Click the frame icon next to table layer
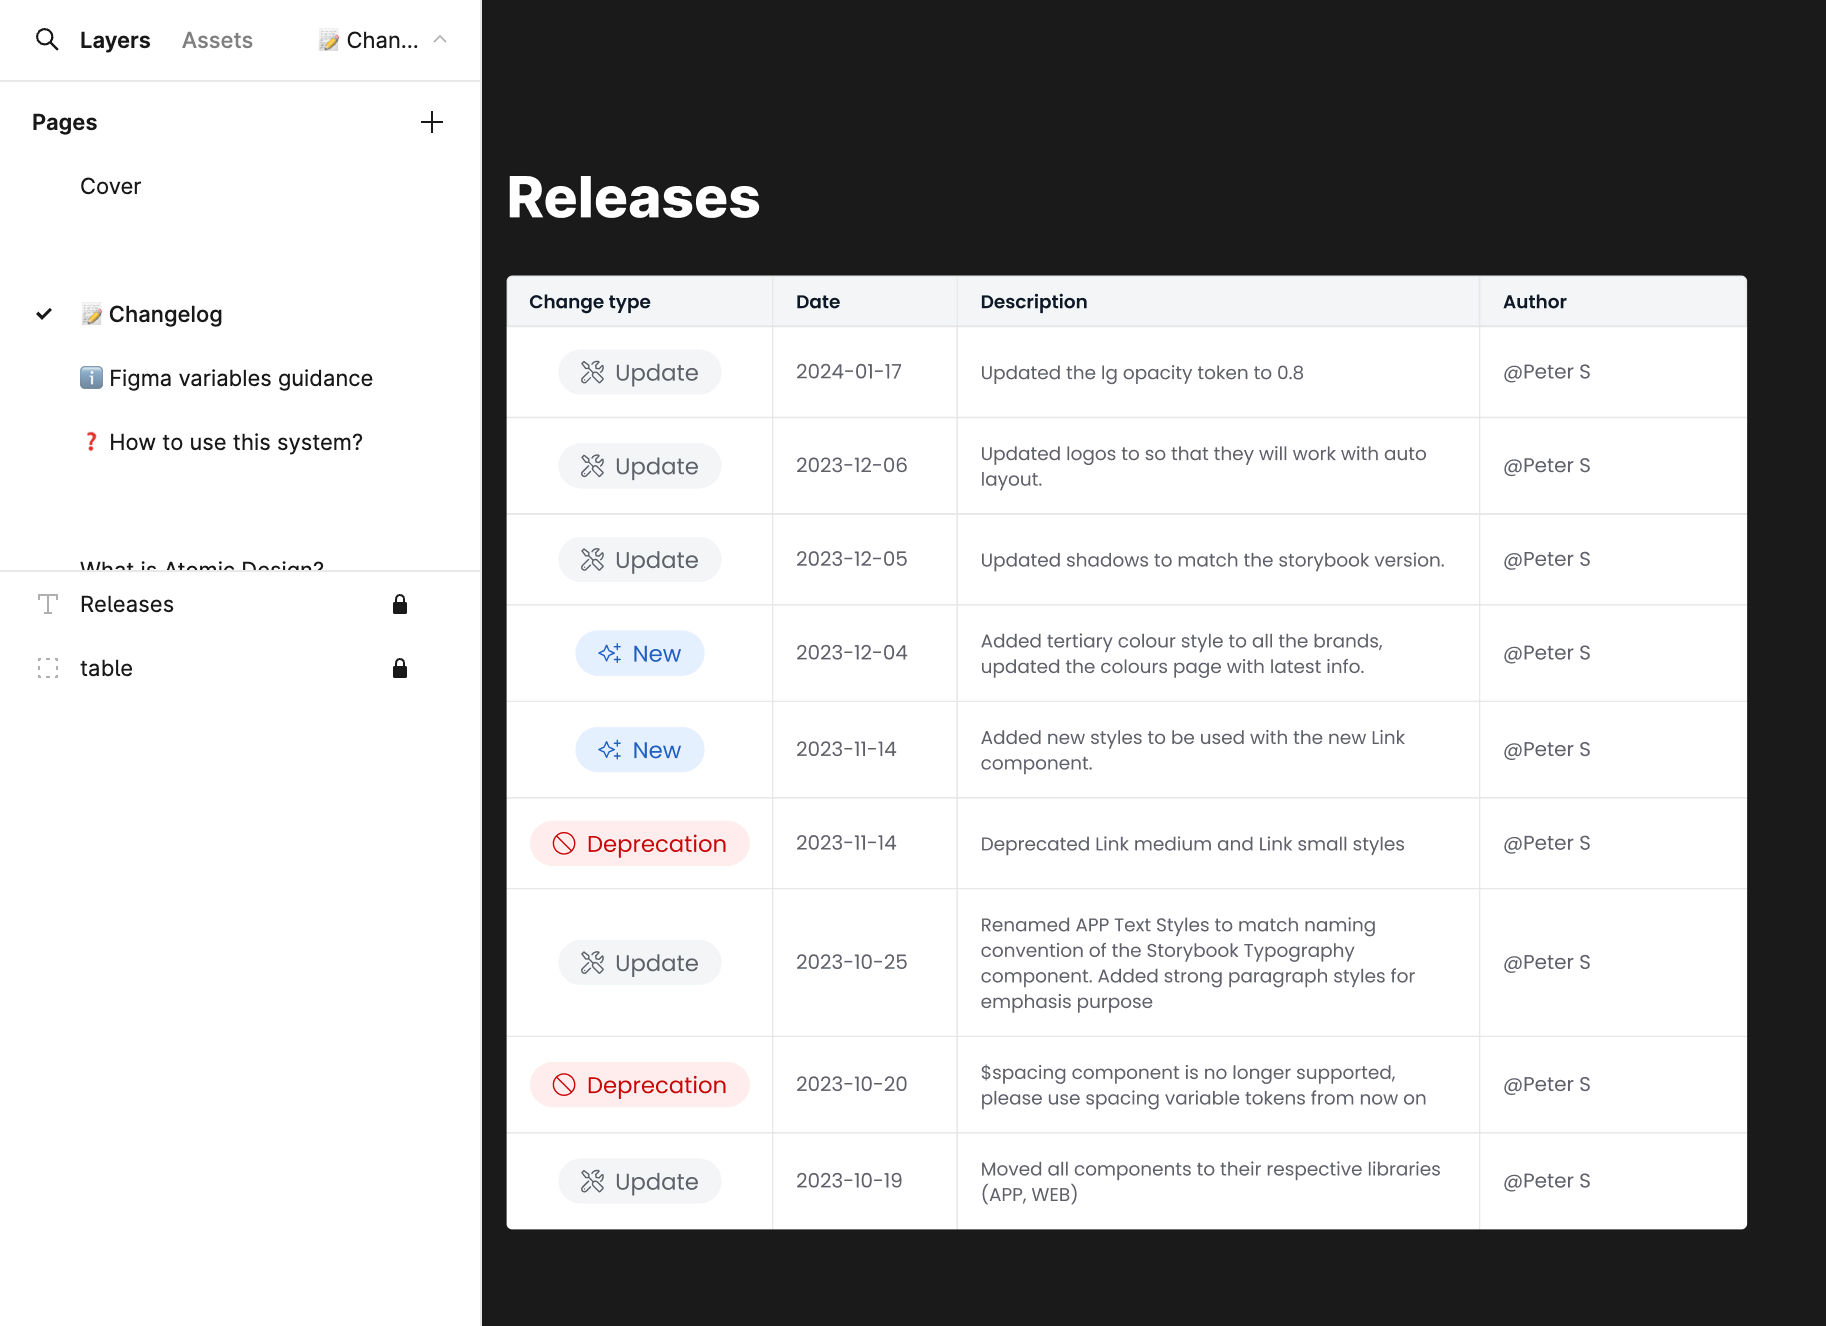The image size is (1826, 1326). point(47,667)
